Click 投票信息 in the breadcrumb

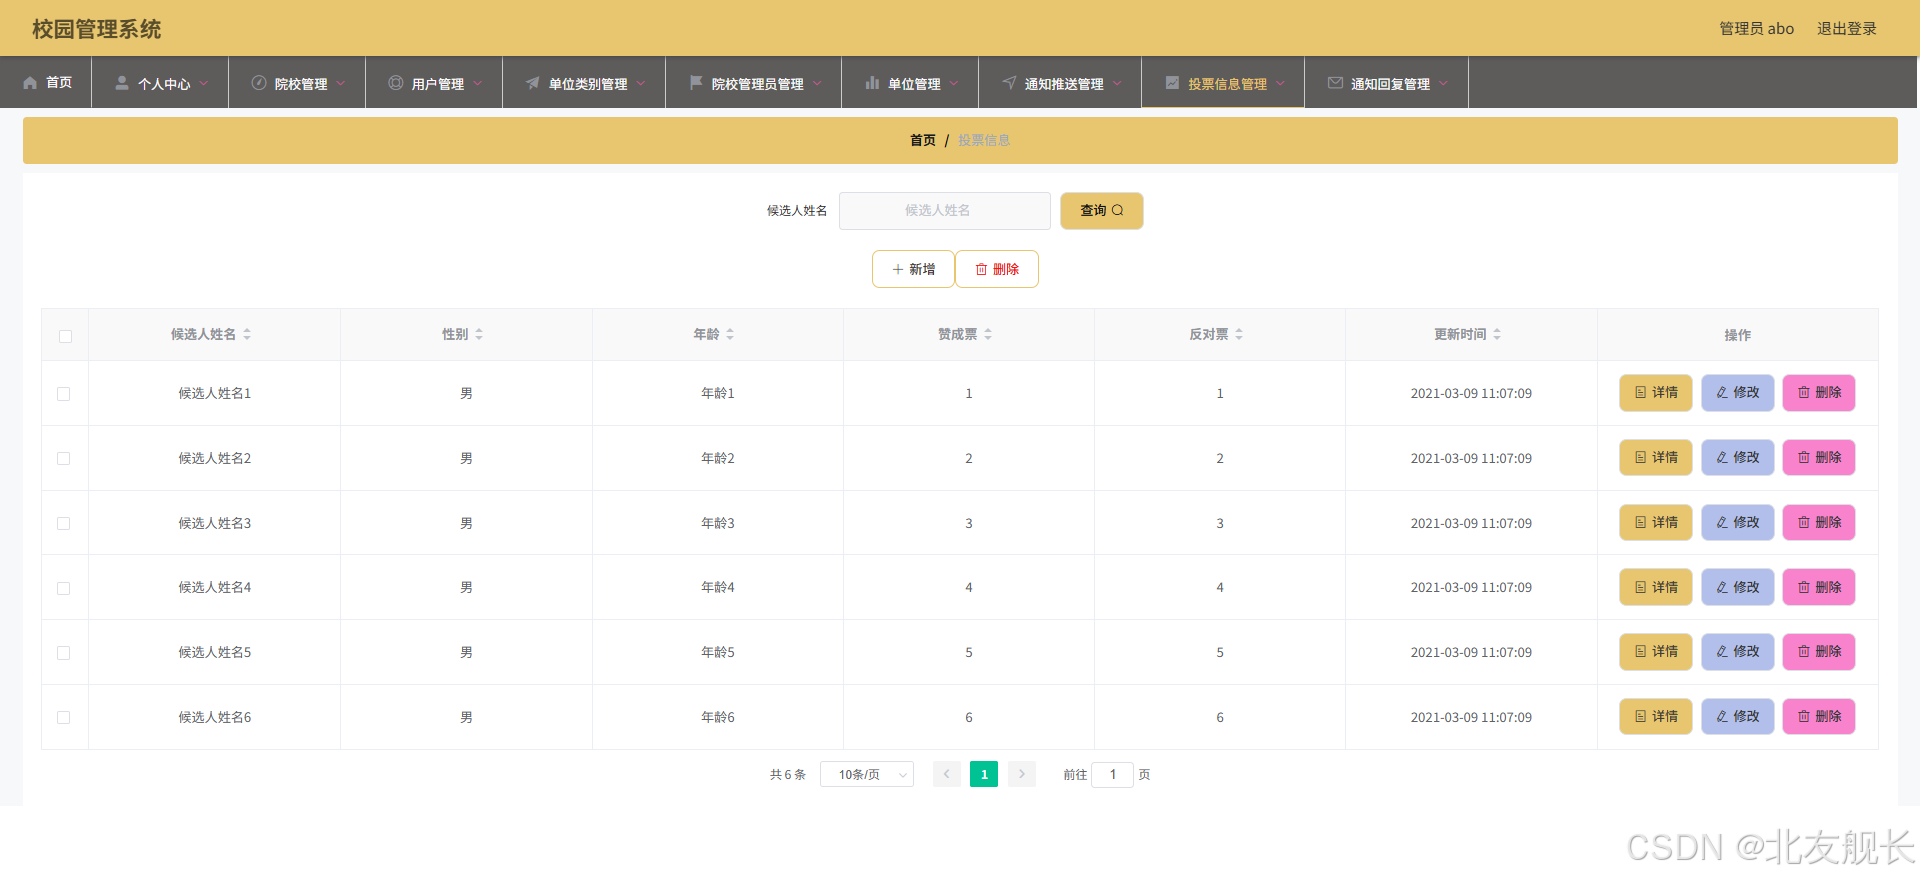(984, 140)
